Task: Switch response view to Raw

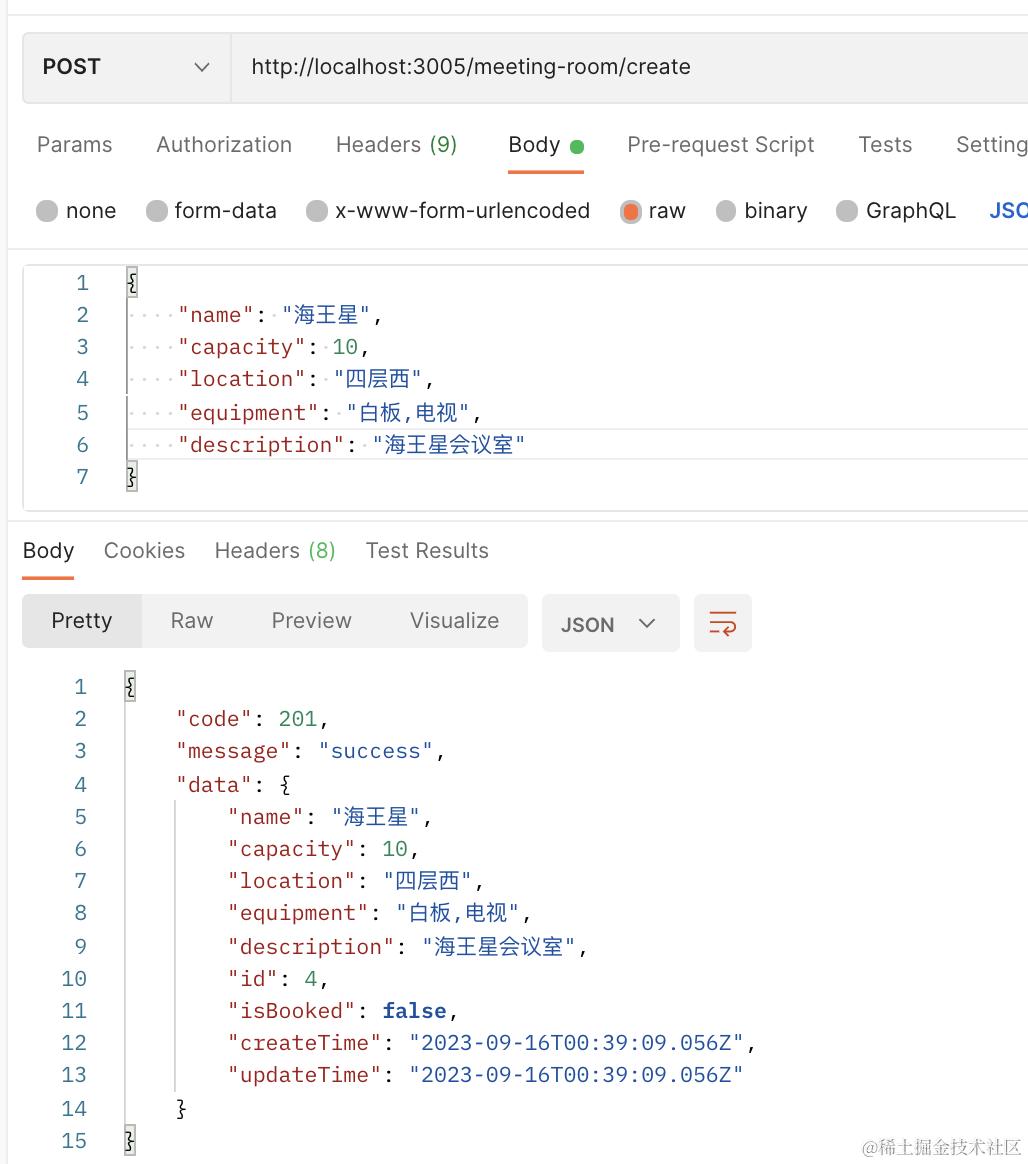Action: [x=191, y=621]
